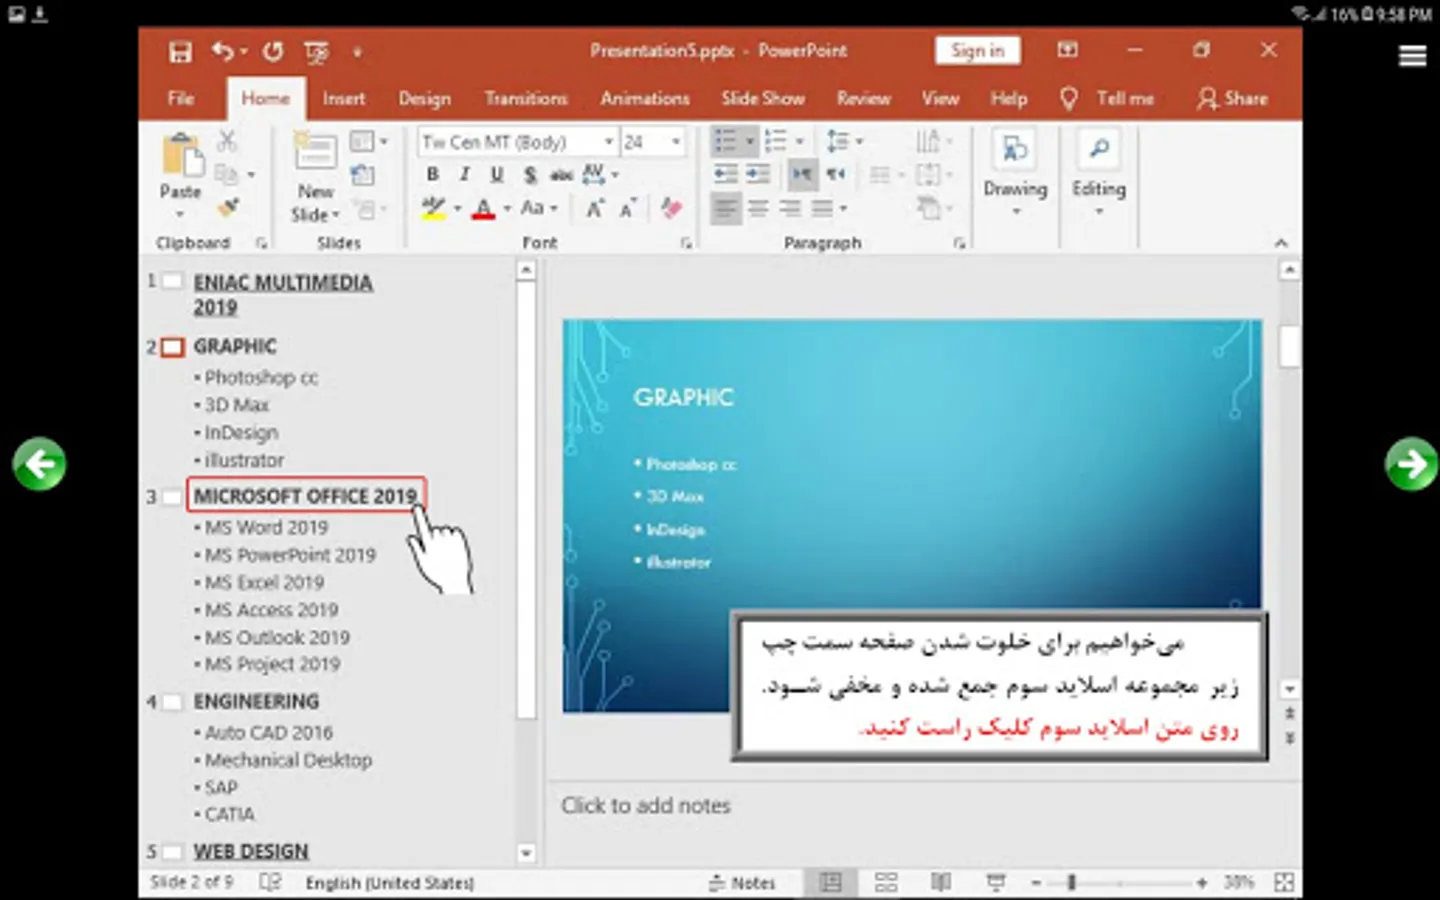Open the Transitions tab
Viewport: 1440px width, 900px height.
526,98
